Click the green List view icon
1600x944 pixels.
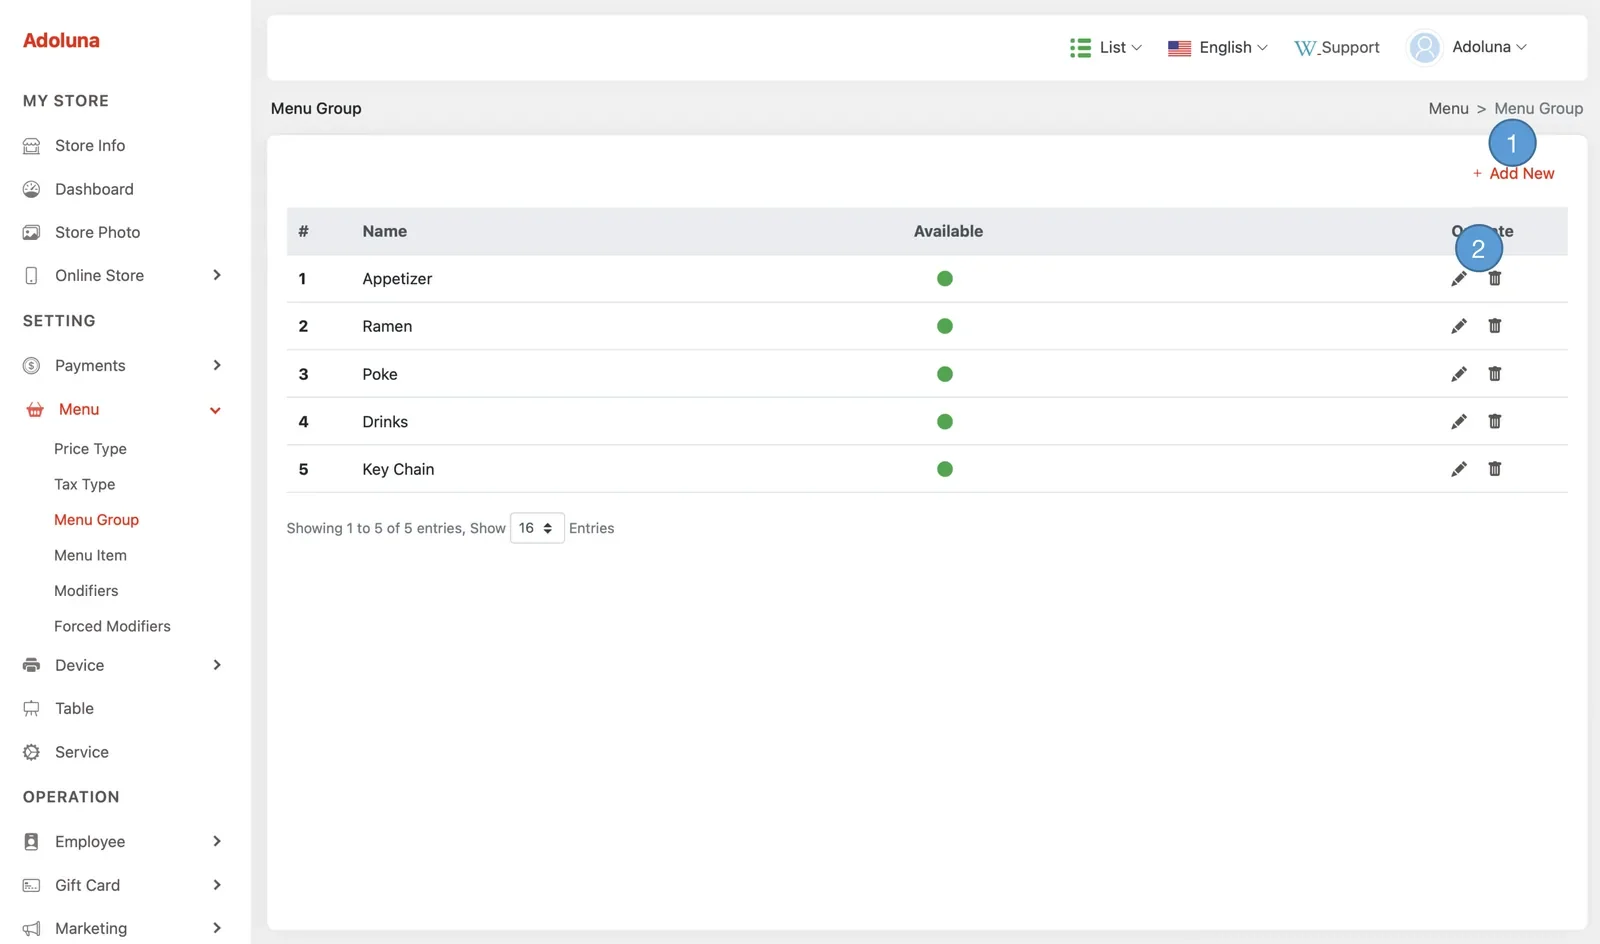click(x=1080, y=48)
